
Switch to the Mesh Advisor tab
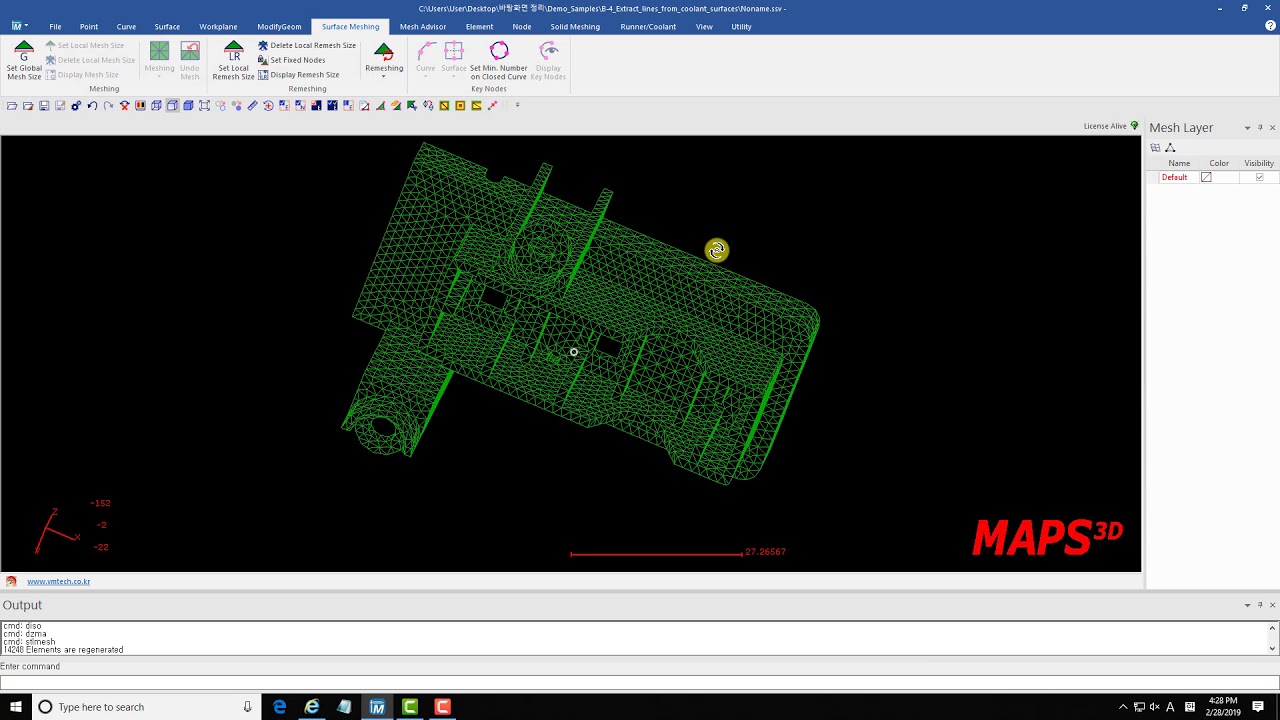pyautogui.click(x=423, y=27)
